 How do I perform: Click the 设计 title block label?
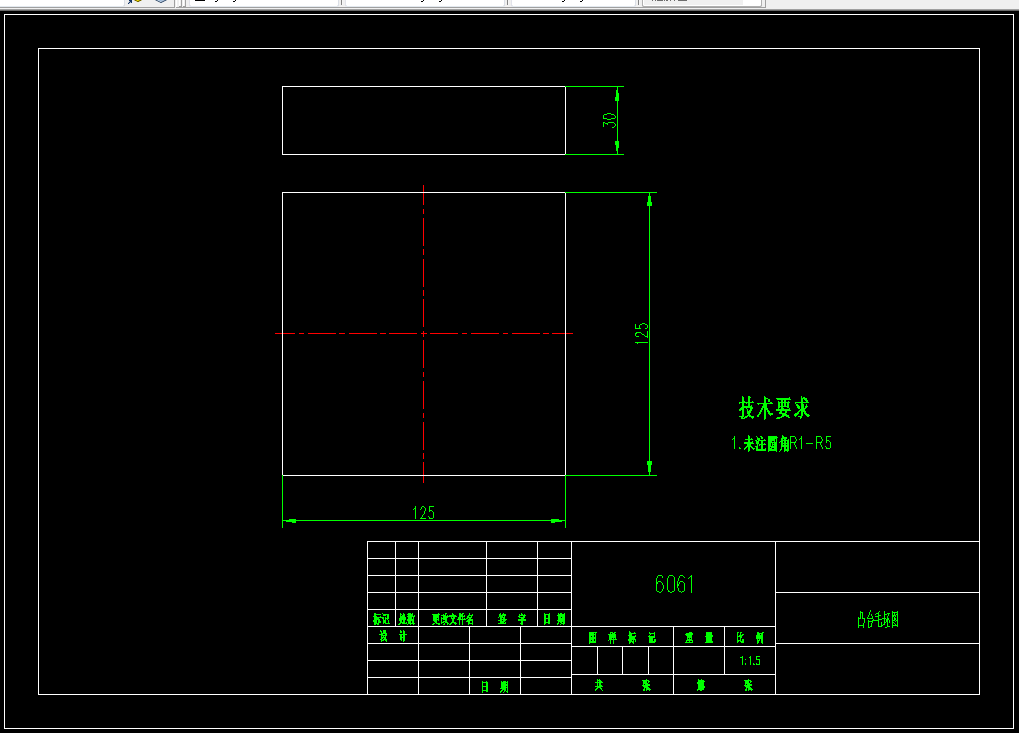(393, 636)
